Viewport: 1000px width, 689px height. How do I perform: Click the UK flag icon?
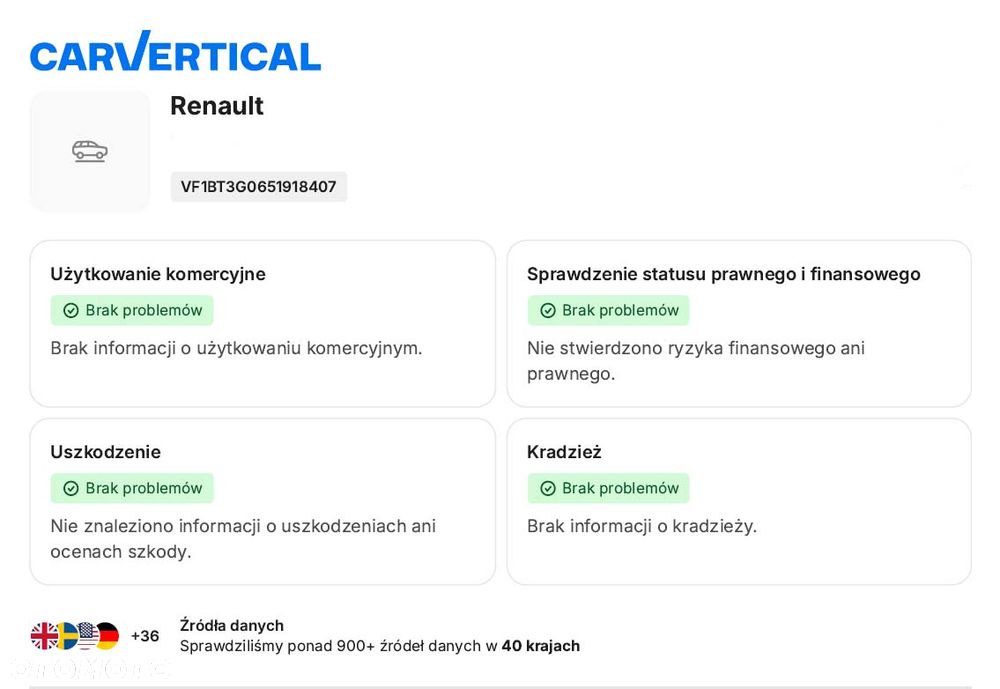click(44, 636)
